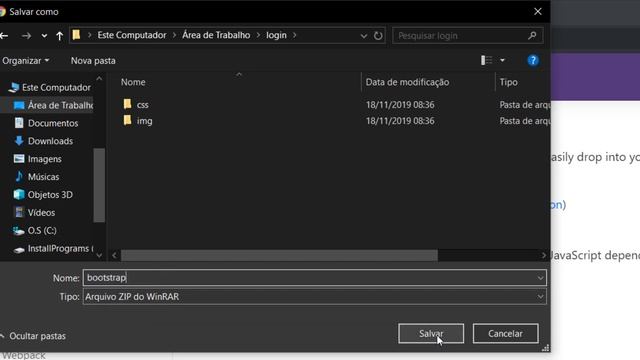The height and width of the screenshot is (360, 640).
Task: Click the Downloads arrow icon
Action: [19, 141]
